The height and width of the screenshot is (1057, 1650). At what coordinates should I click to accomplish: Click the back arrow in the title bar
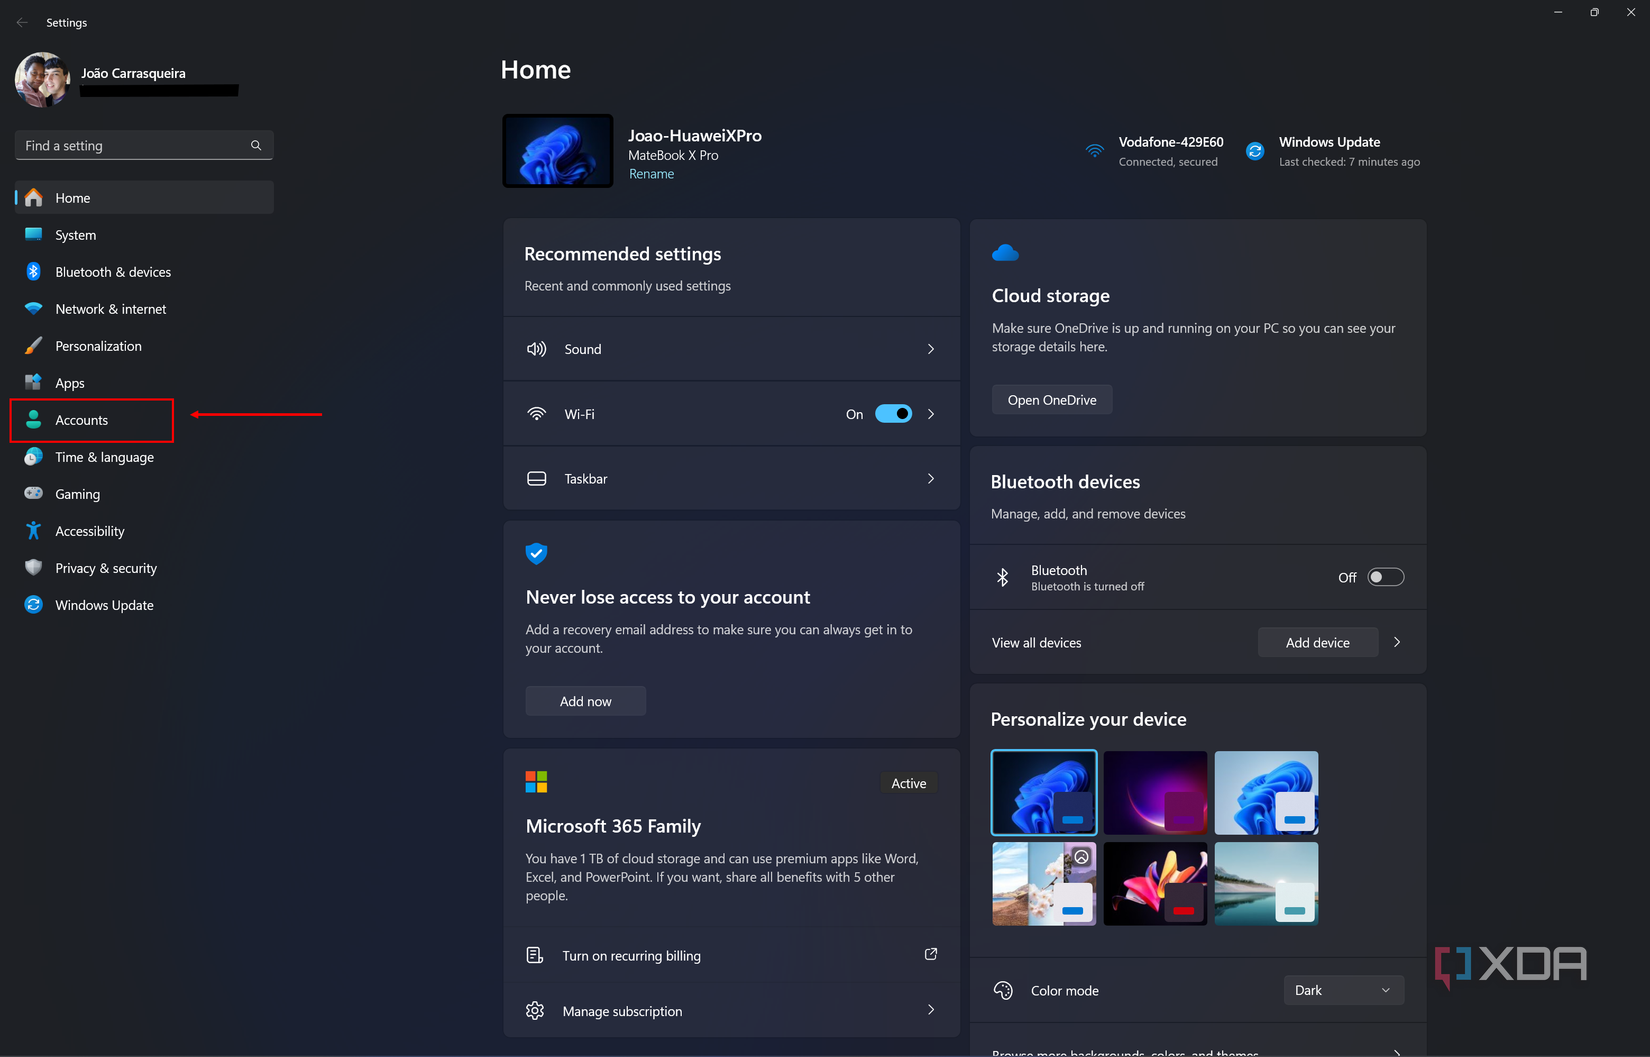[22, 21]
